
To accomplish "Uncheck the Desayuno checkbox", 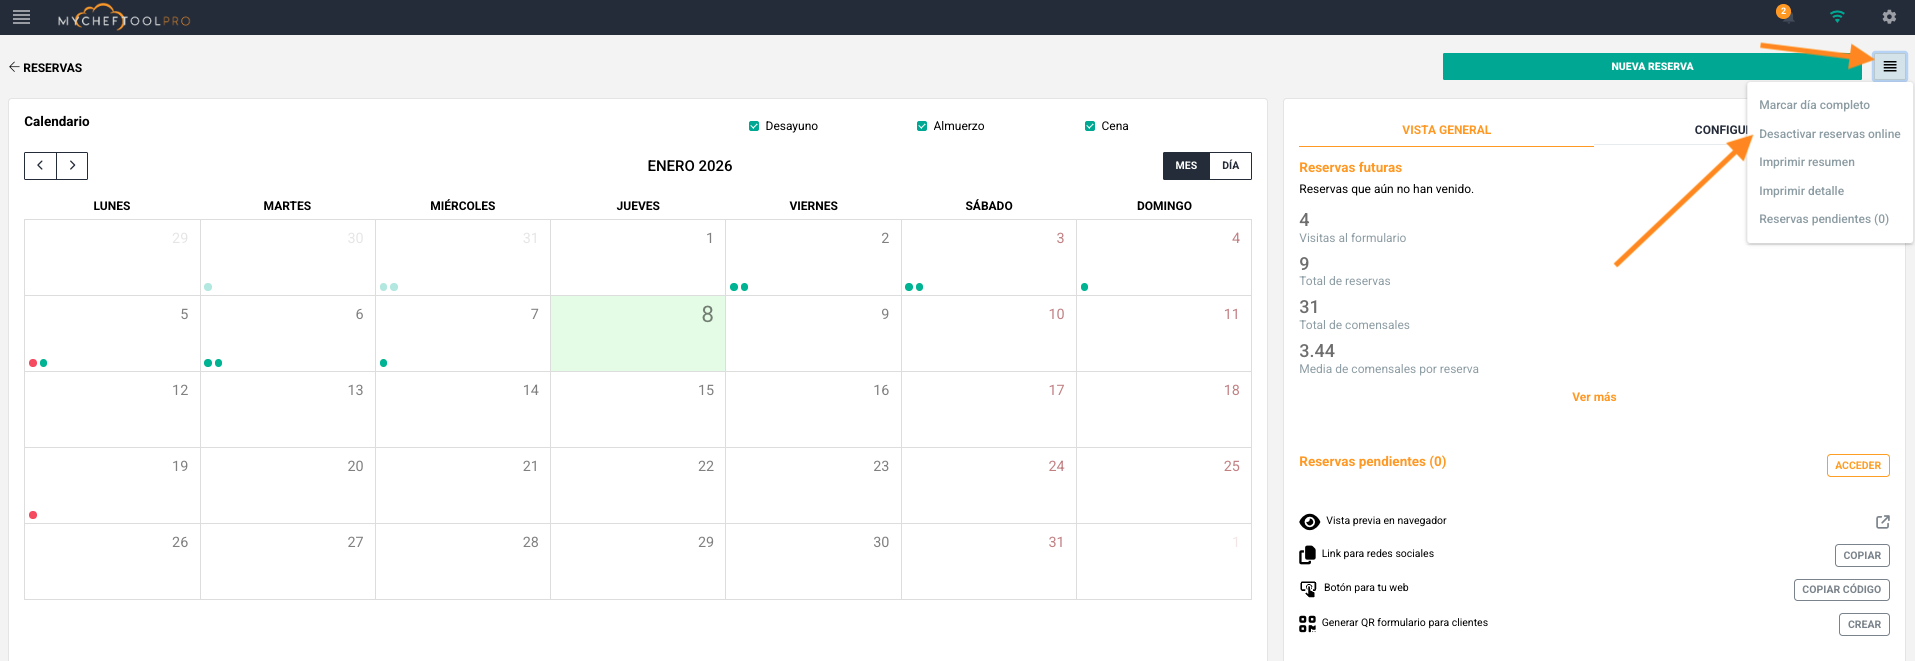I will (x=754, y=126).
